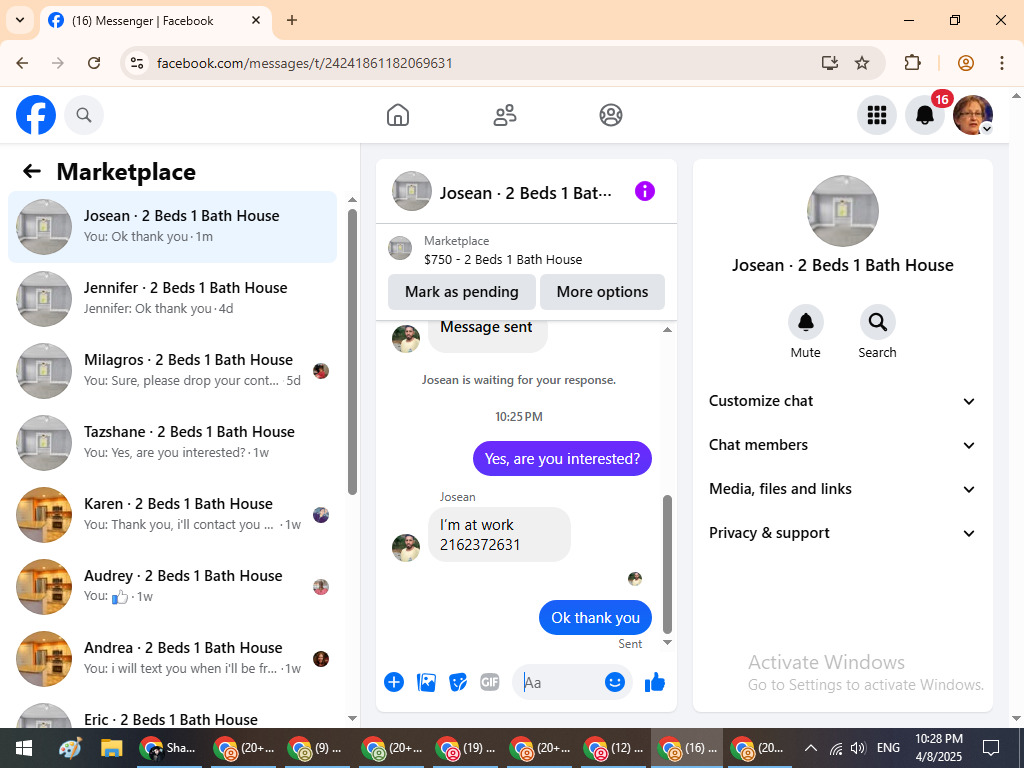This screenshot has width=1024, height=768.
Task: Close the Messenger browser tab
Action: pos(256,20)
